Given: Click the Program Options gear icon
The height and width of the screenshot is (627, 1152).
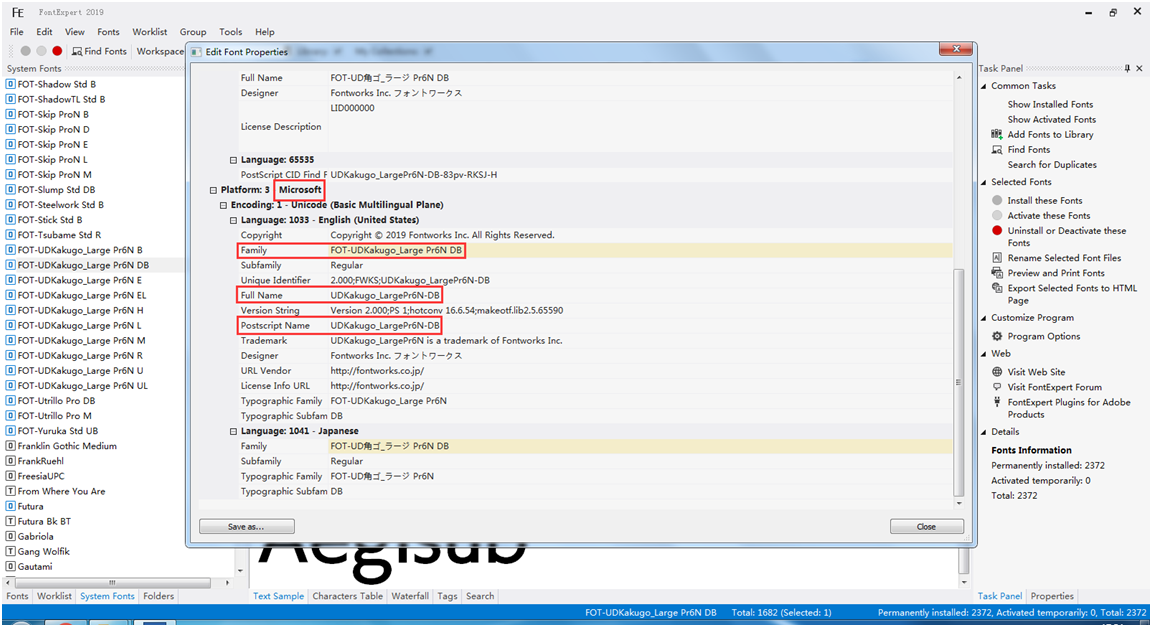Looking at the screenshot, I should point(997,336).
